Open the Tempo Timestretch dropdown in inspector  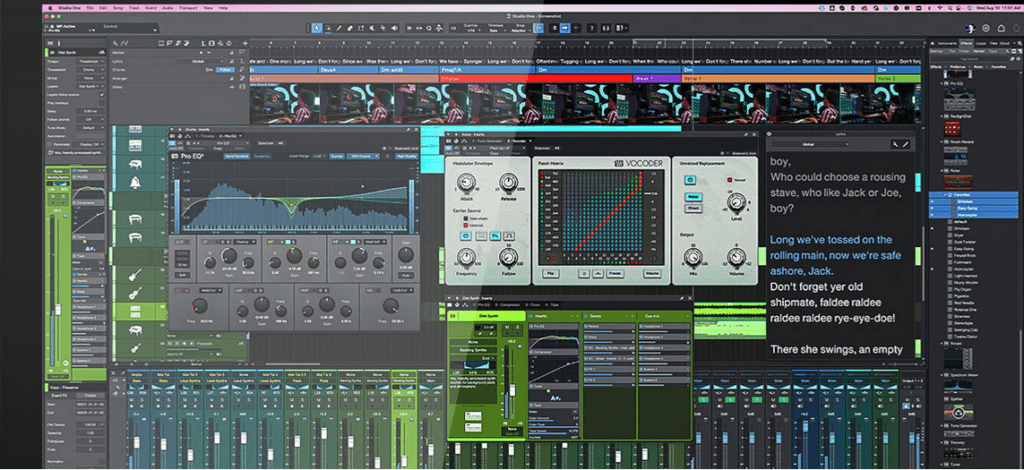click(x=90, y=61)
